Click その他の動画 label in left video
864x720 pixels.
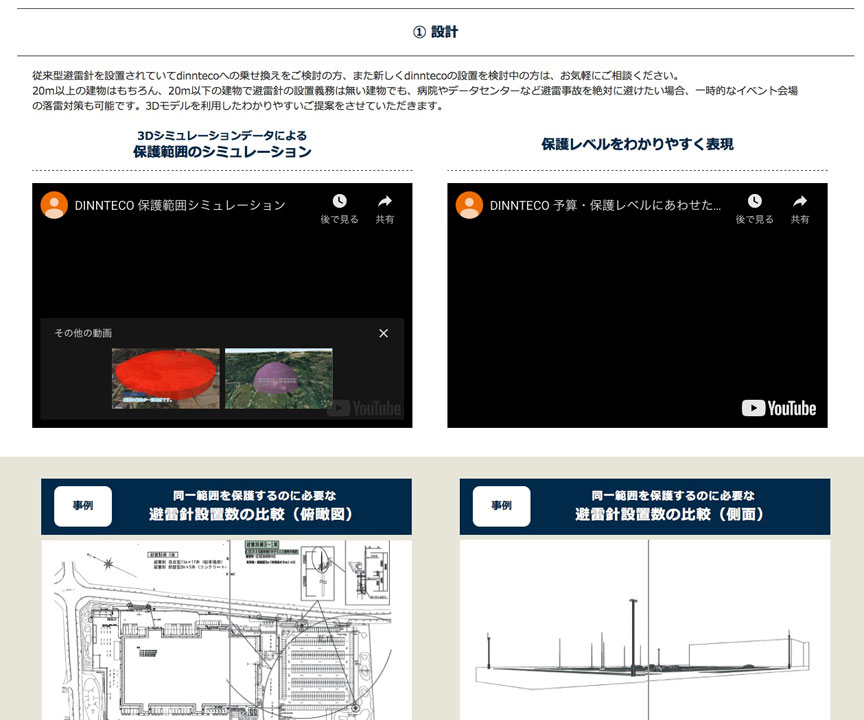pos(83,333)
